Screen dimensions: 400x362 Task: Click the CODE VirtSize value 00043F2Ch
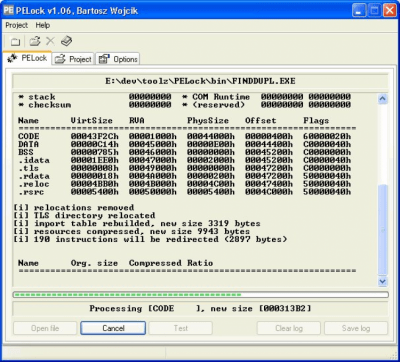tap(95, 136)
